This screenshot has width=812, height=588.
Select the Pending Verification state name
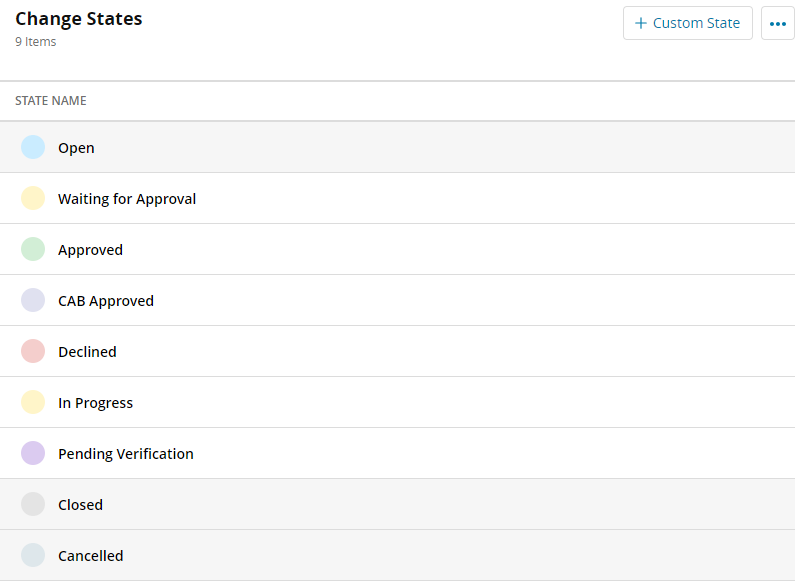pyautogui.click(x=126, y=454)
